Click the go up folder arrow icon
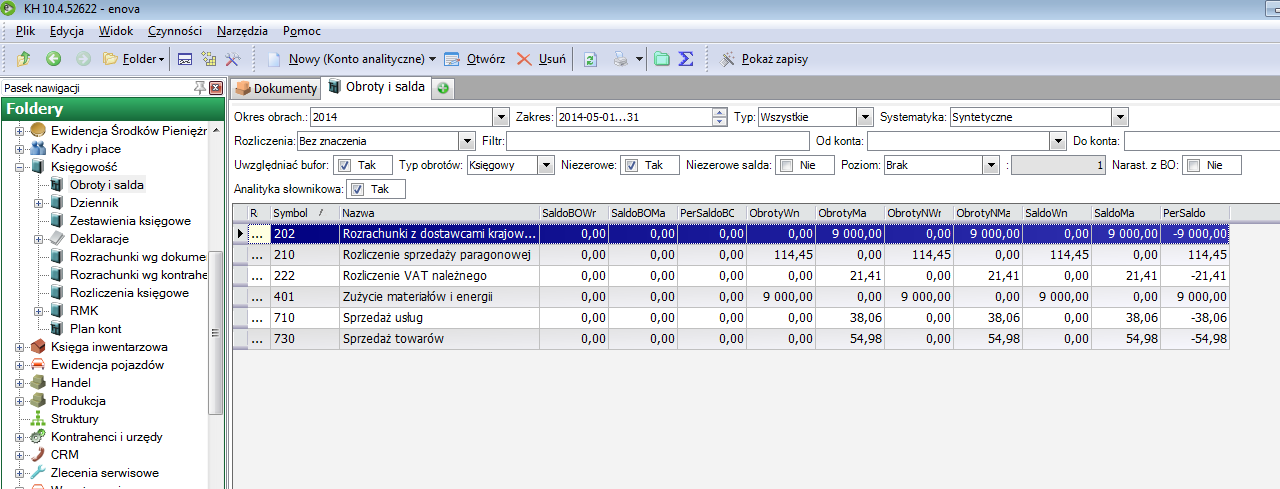This screenshot has height=489, width=1280. click(x=23, y=59)
